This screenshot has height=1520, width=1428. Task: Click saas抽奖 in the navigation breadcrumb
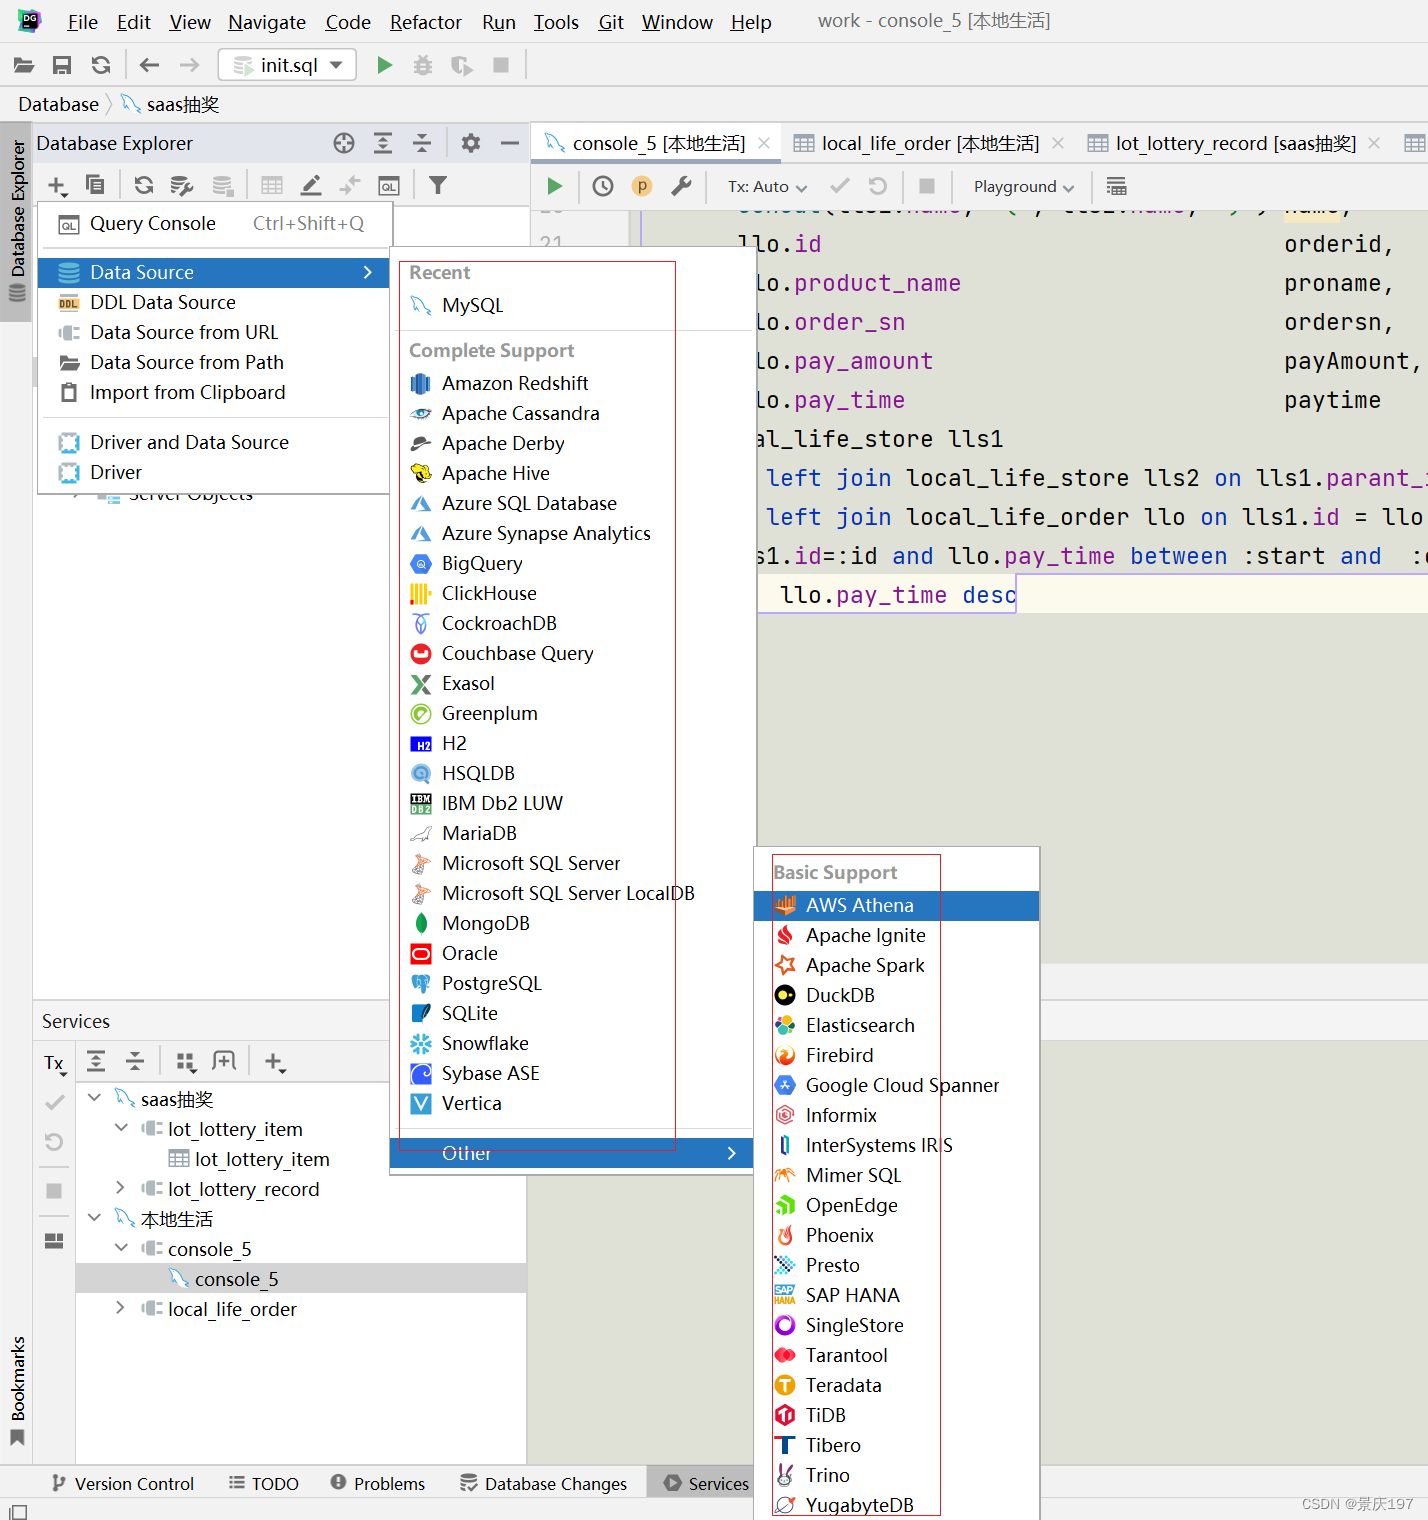tap(170, 104)
